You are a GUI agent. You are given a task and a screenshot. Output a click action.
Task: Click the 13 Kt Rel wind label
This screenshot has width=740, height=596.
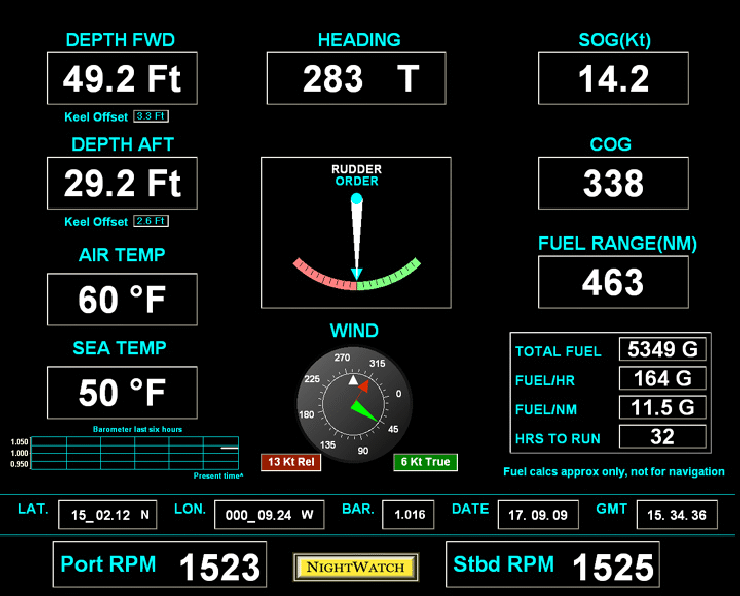(x=291, y=462)
